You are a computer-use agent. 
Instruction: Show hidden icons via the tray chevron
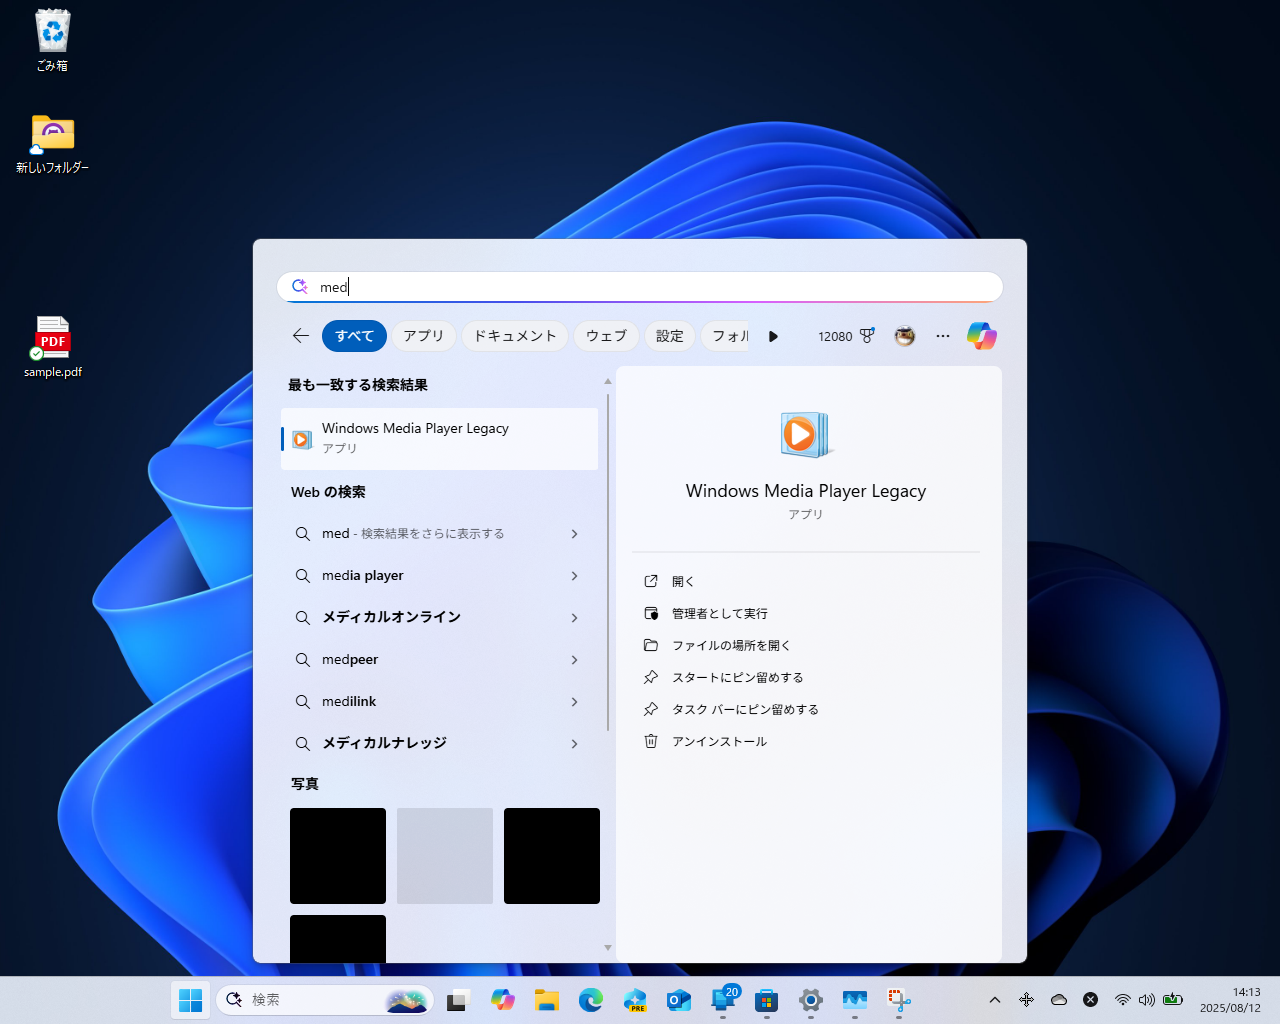[995, 999]
